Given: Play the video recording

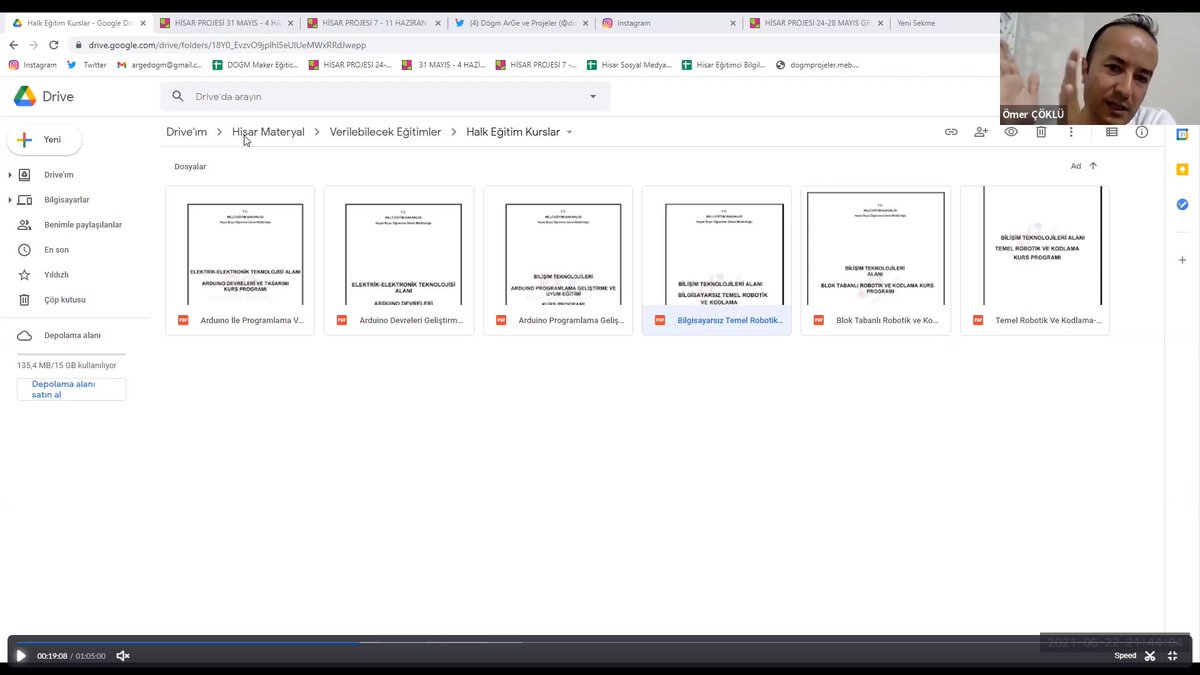Looking at the screenshot, I should [21, 656].
